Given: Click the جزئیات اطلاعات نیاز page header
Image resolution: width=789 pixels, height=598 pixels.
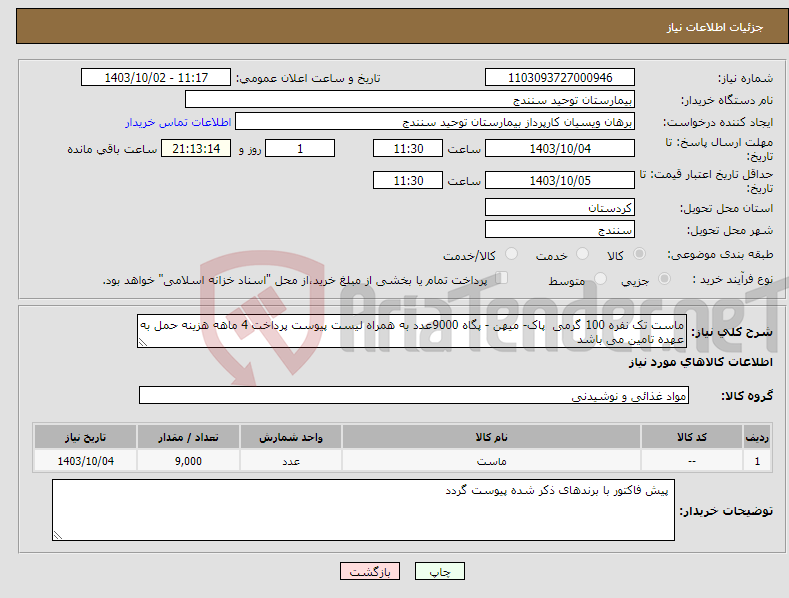Looking at the screenshot, I should (715, 27).
